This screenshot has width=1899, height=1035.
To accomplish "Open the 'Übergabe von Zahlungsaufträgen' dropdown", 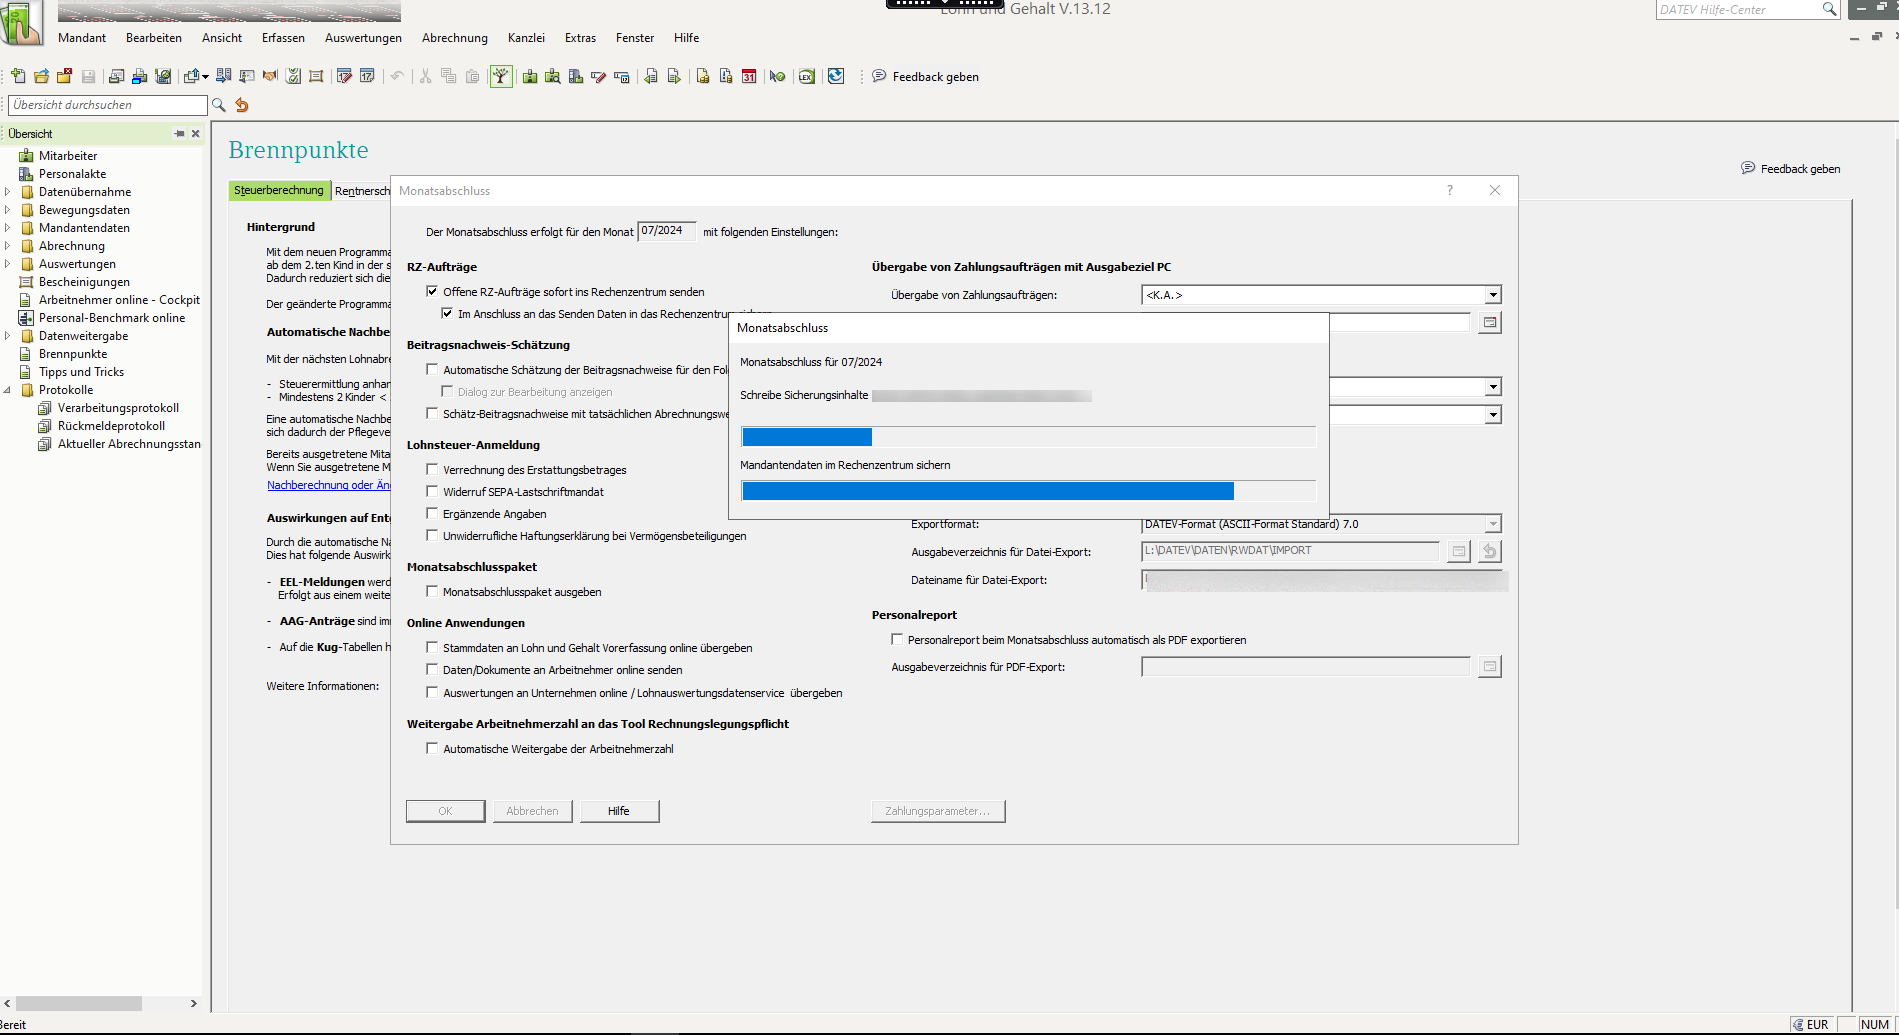I will [1492, 295].
